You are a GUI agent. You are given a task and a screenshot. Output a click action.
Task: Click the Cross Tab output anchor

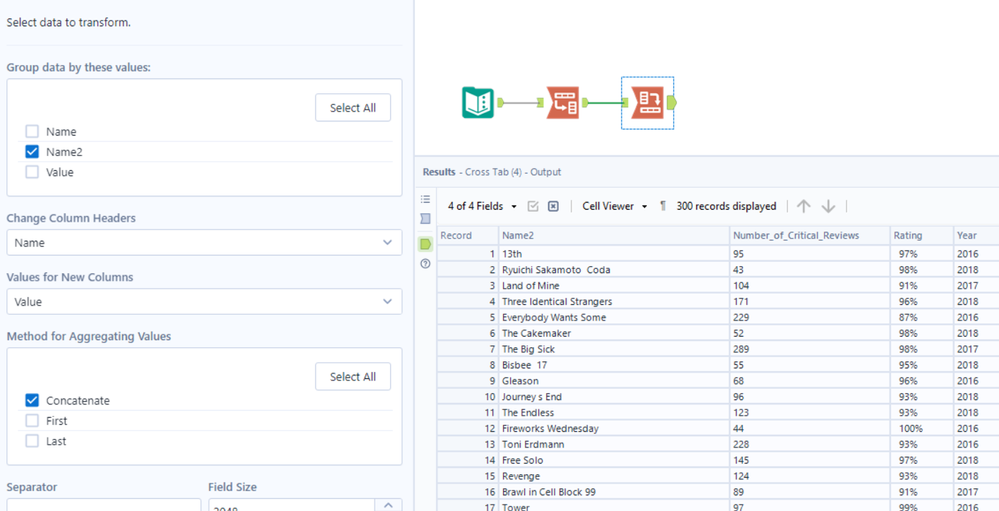[672, 102]
